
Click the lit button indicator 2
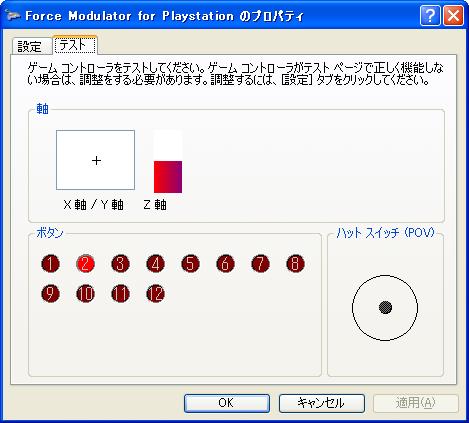click(x=85, y=264)
